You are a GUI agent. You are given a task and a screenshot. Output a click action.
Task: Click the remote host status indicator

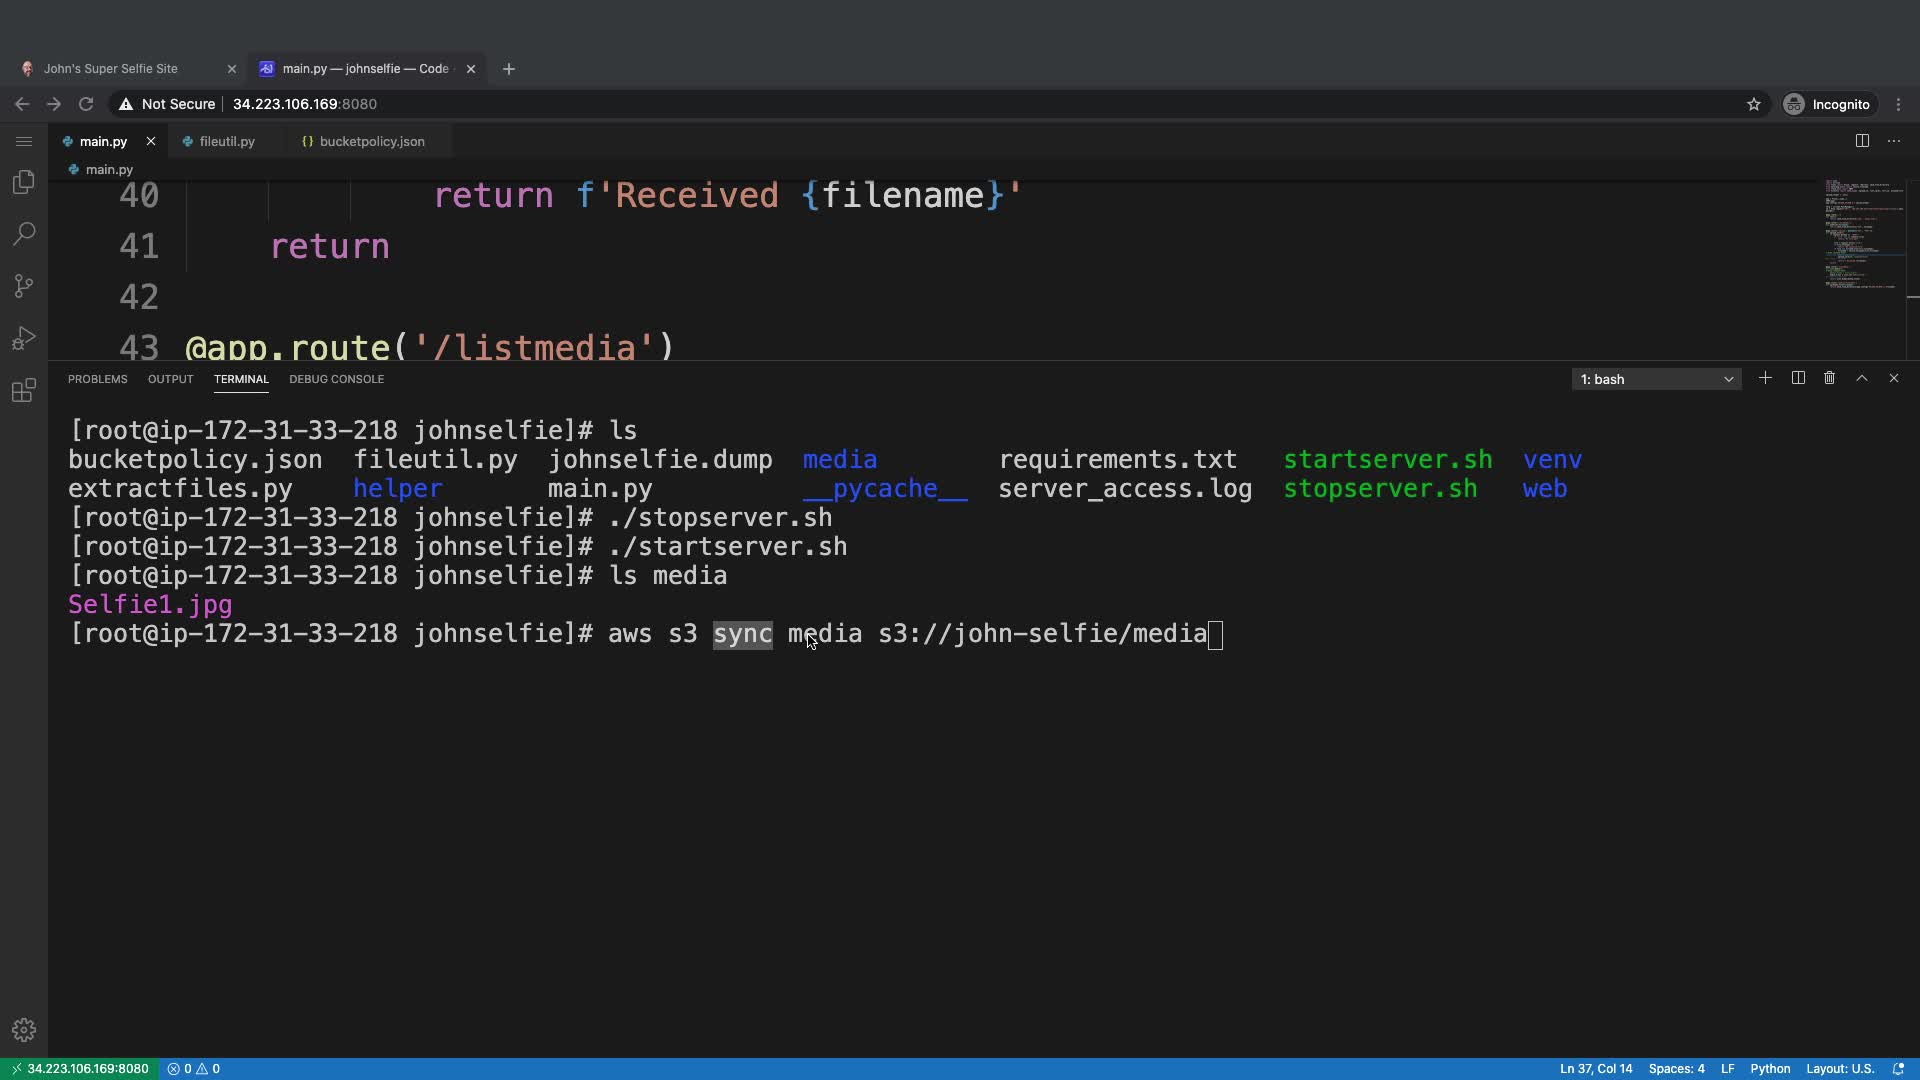click(x=80, y=1069)
